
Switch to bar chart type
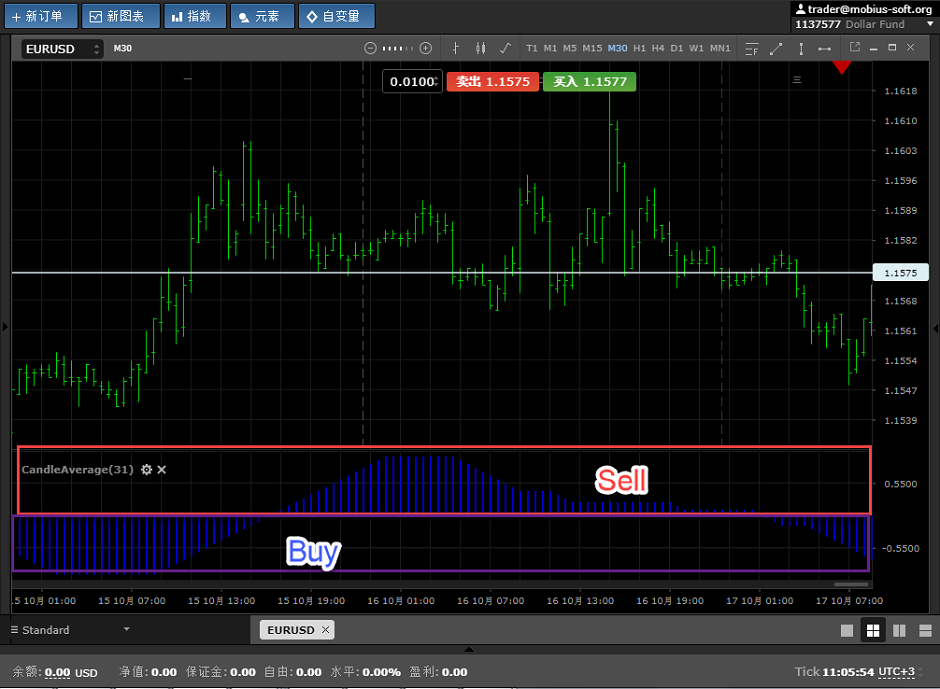coord(456,48)
